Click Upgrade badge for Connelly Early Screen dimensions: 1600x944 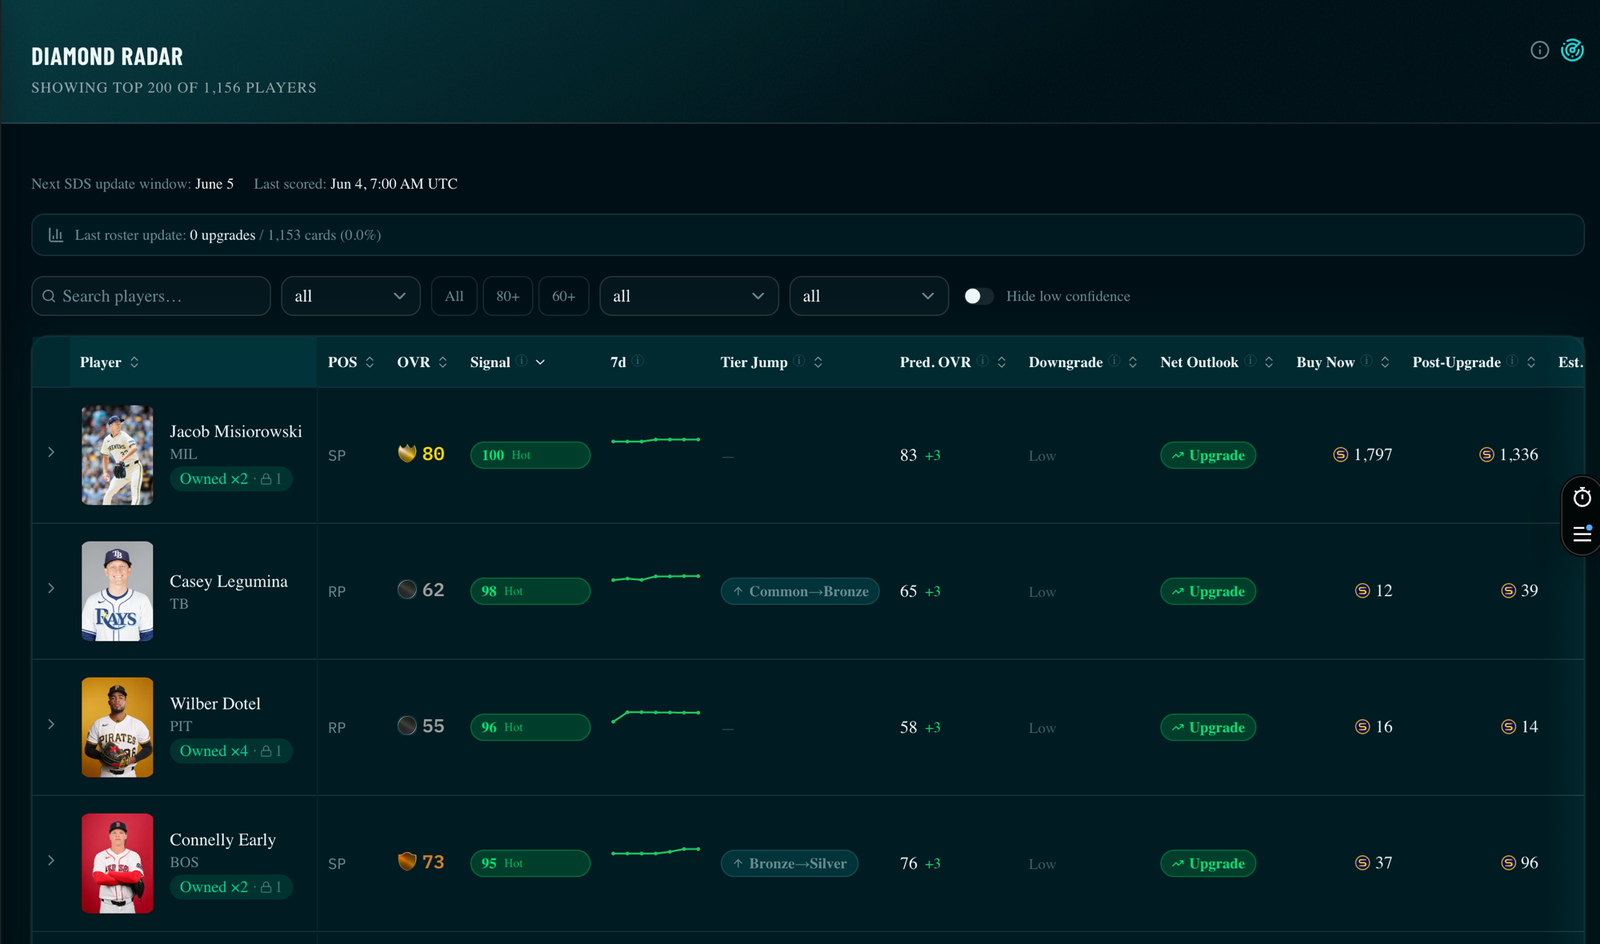(1208, 863)
